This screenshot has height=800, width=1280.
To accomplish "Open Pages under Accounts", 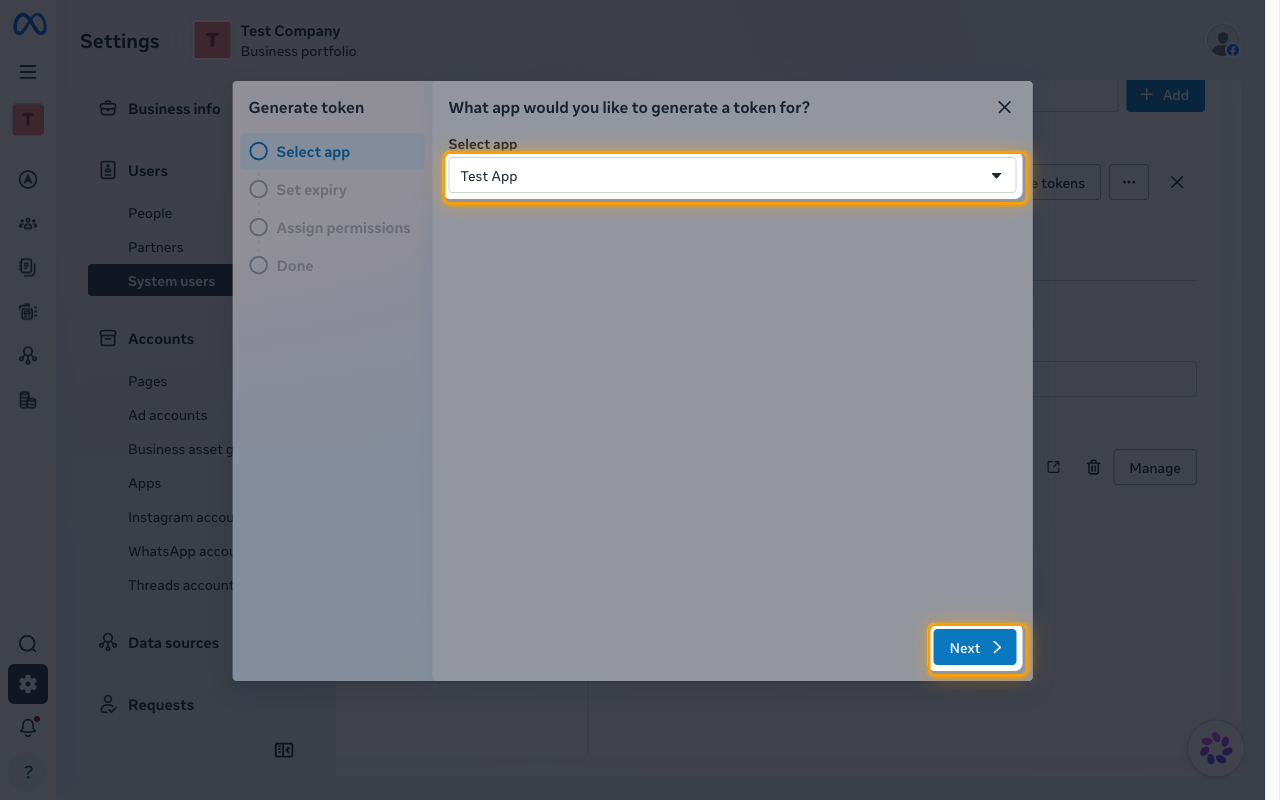I will point(147,381).
